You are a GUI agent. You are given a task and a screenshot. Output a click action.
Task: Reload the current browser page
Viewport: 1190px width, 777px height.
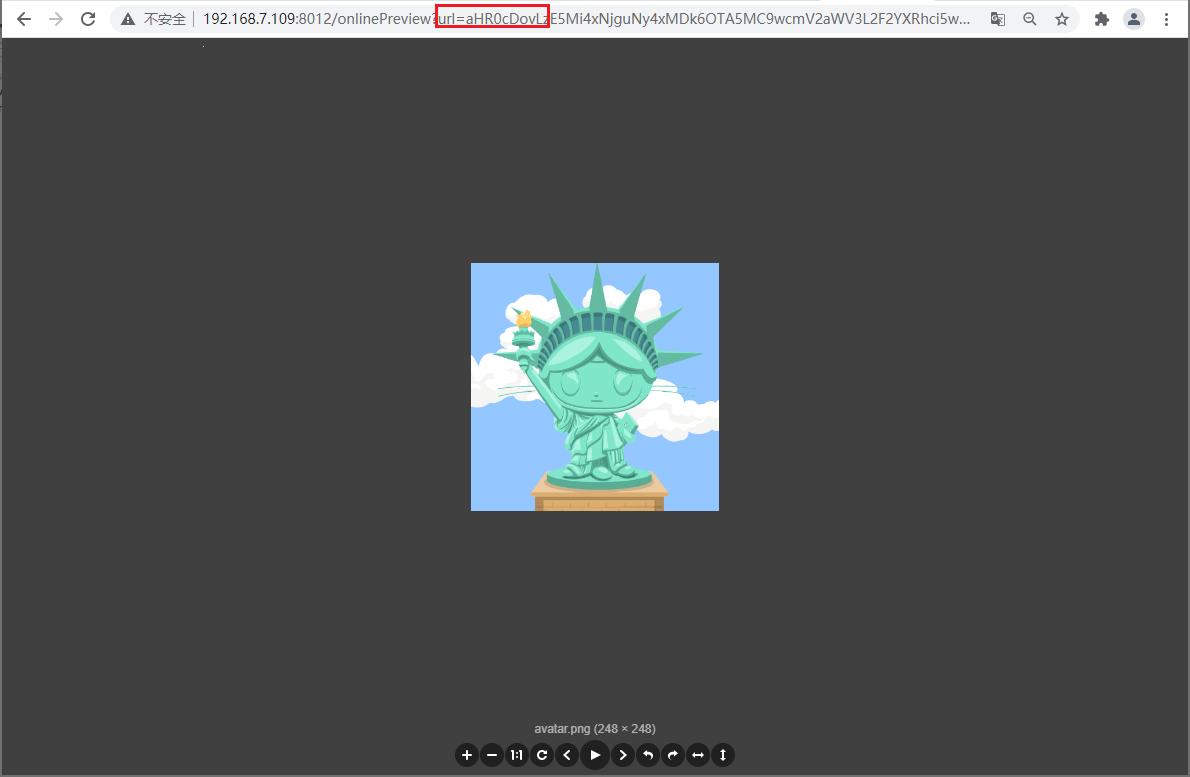pyautogui.click(x=88, y=19)
